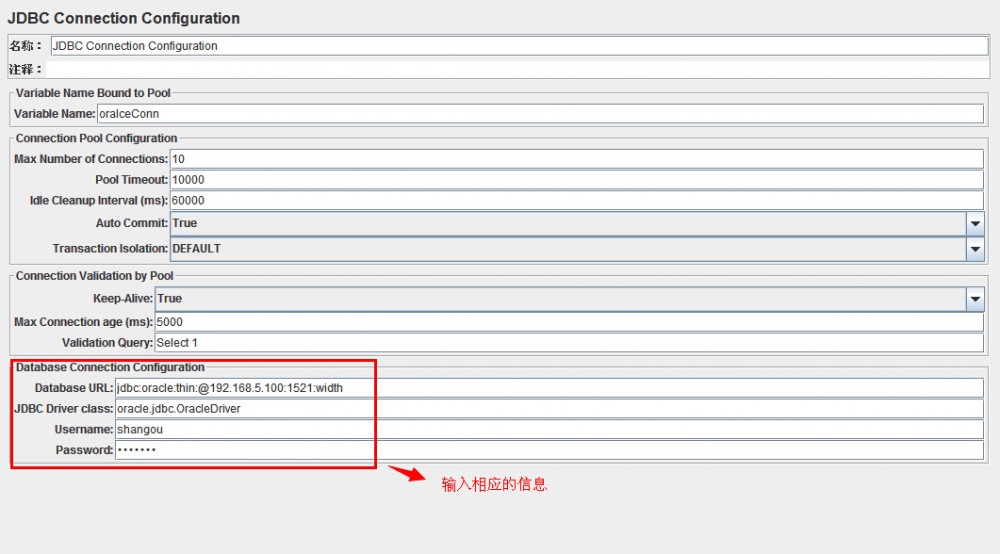
Task: Click the name field showing JDBC Connection Configuration
Action: 519,46
